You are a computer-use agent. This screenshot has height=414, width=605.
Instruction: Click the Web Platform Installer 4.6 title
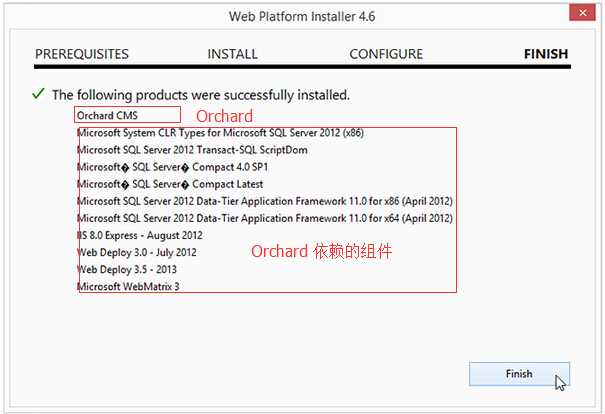302,17
